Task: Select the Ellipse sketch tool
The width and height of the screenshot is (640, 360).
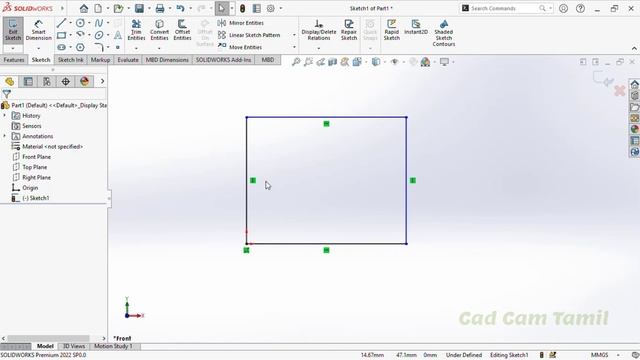Action: 99,35
